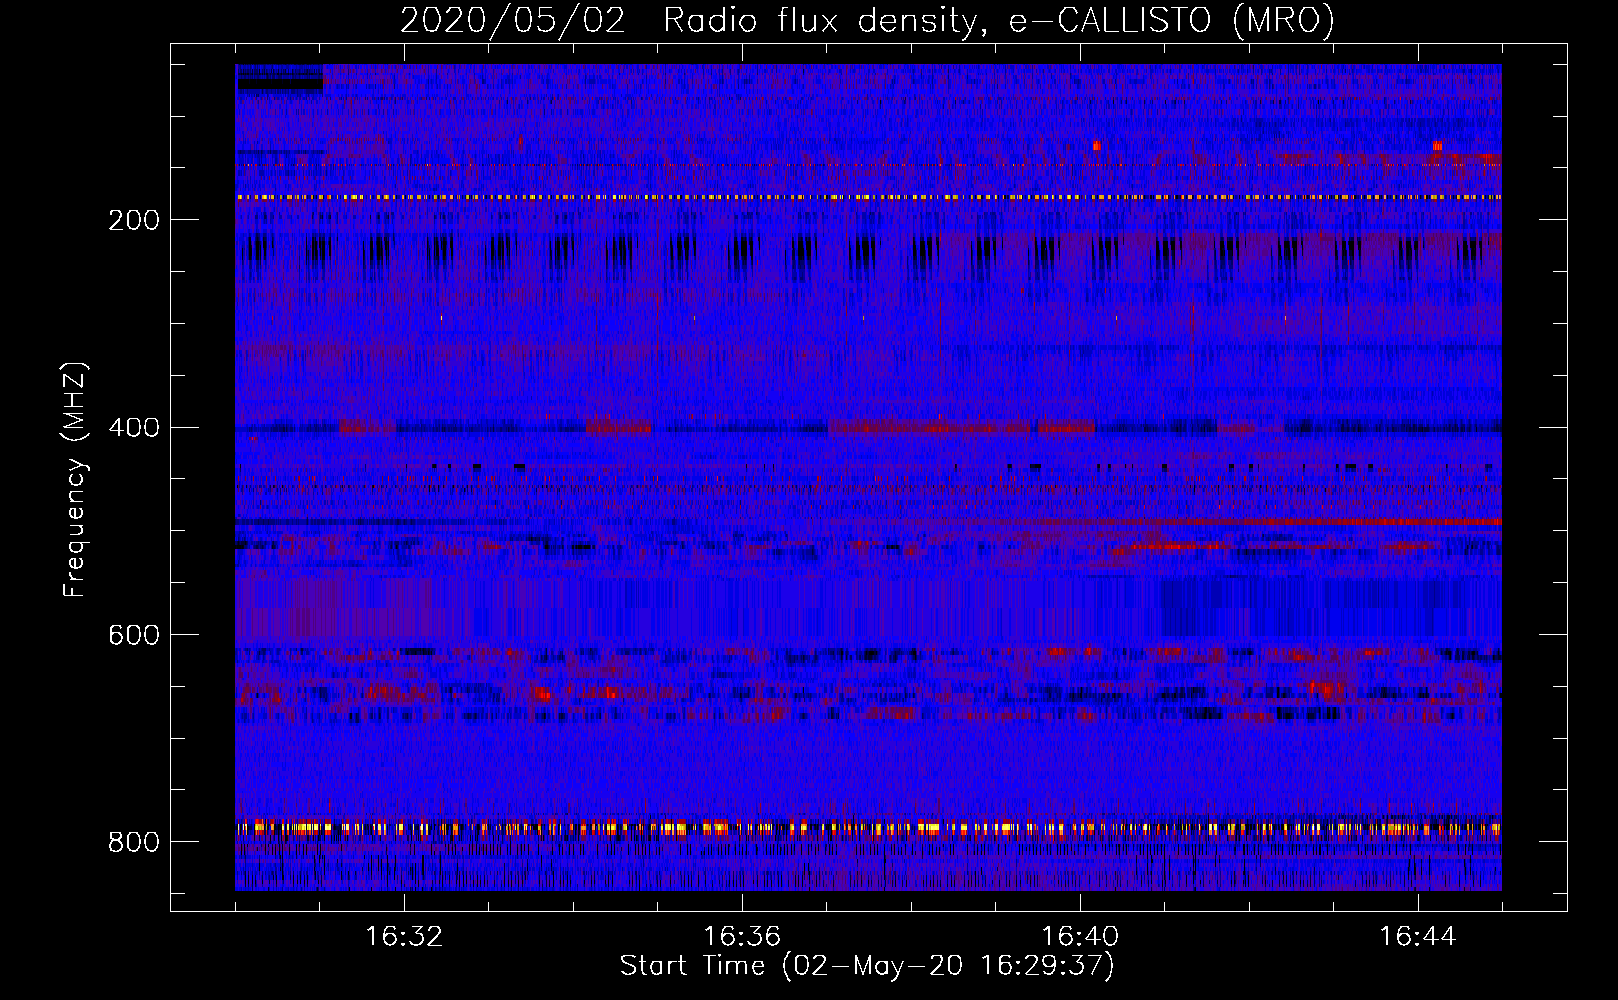Image resolution: width=1618 pixels, height=1000 pixels.
Task: Click the 'Start Time (02-May-20 16:29:37)' label
Action: [867, 966]
